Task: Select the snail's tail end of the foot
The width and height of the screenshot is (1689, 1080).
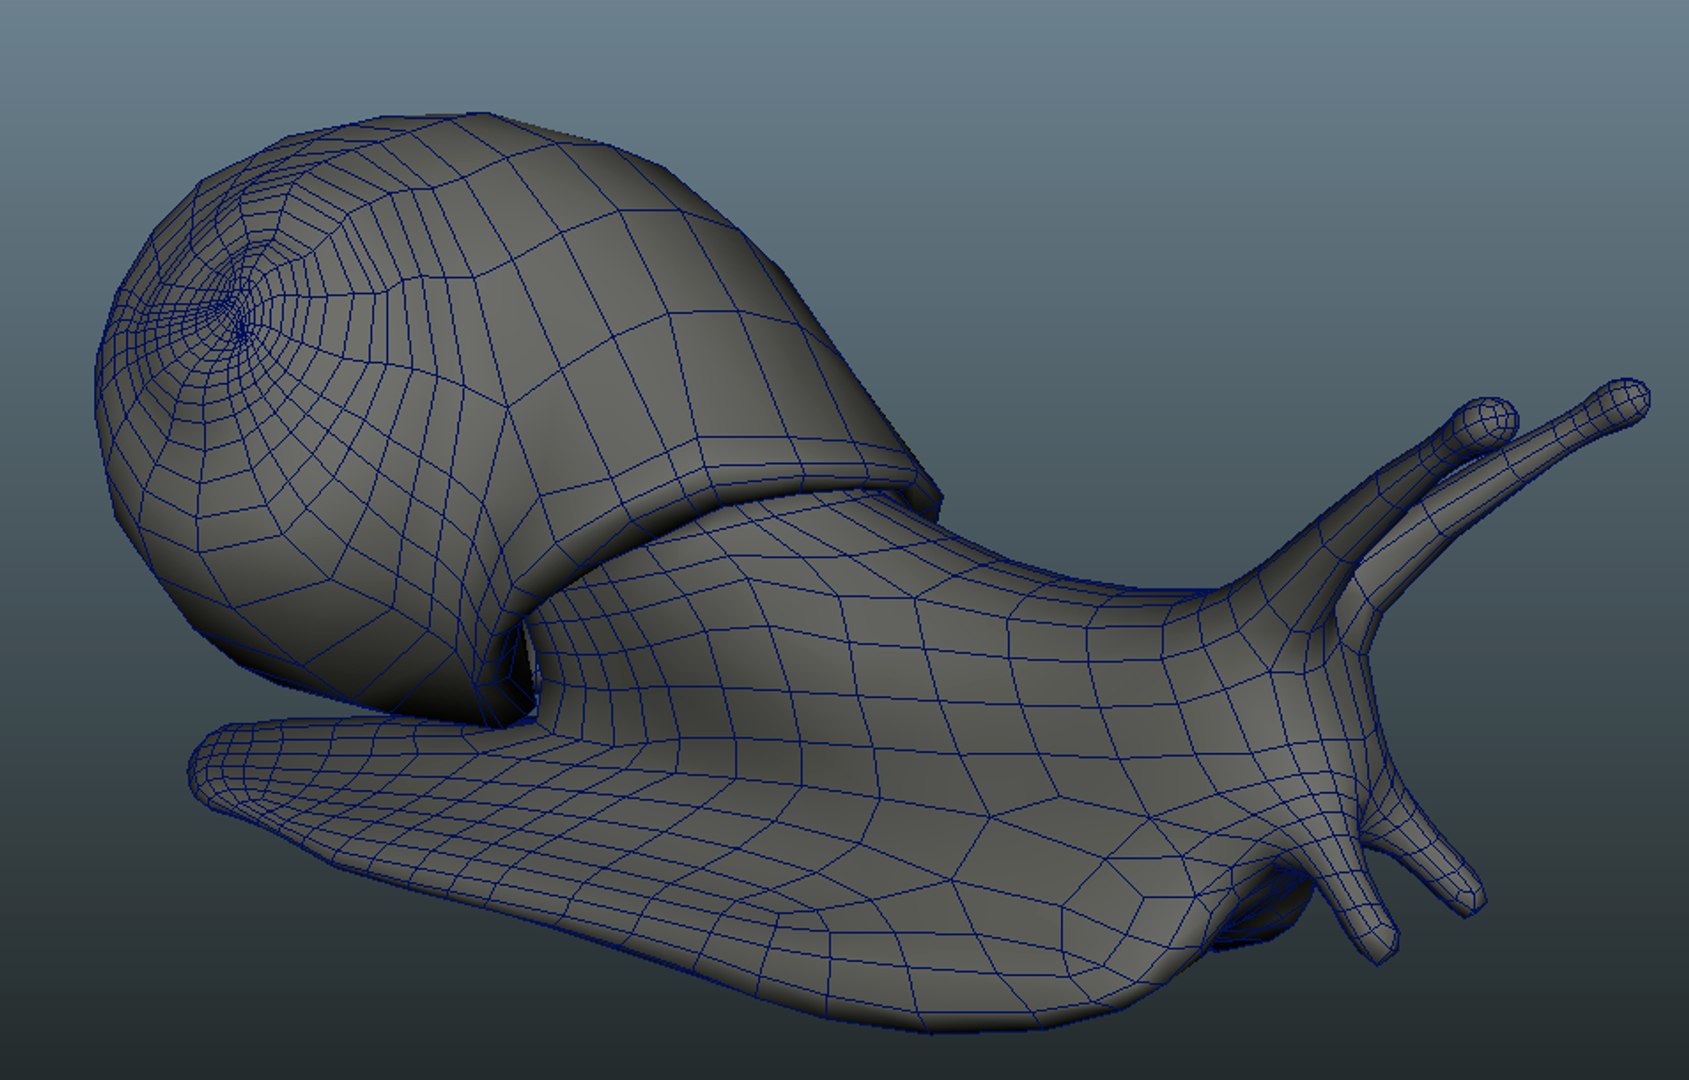Action: [215, 768]
